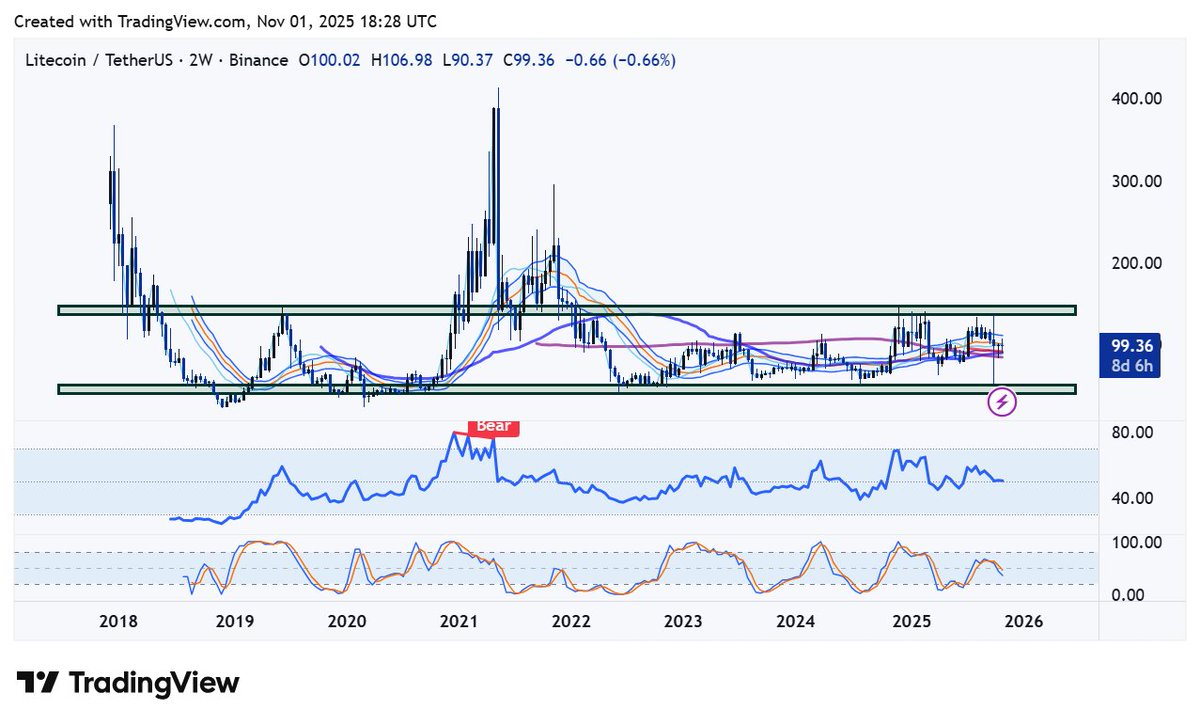Click the TradingView logo at bottom left
This screenshot has height=725, width=1200.
pos(126,682)
